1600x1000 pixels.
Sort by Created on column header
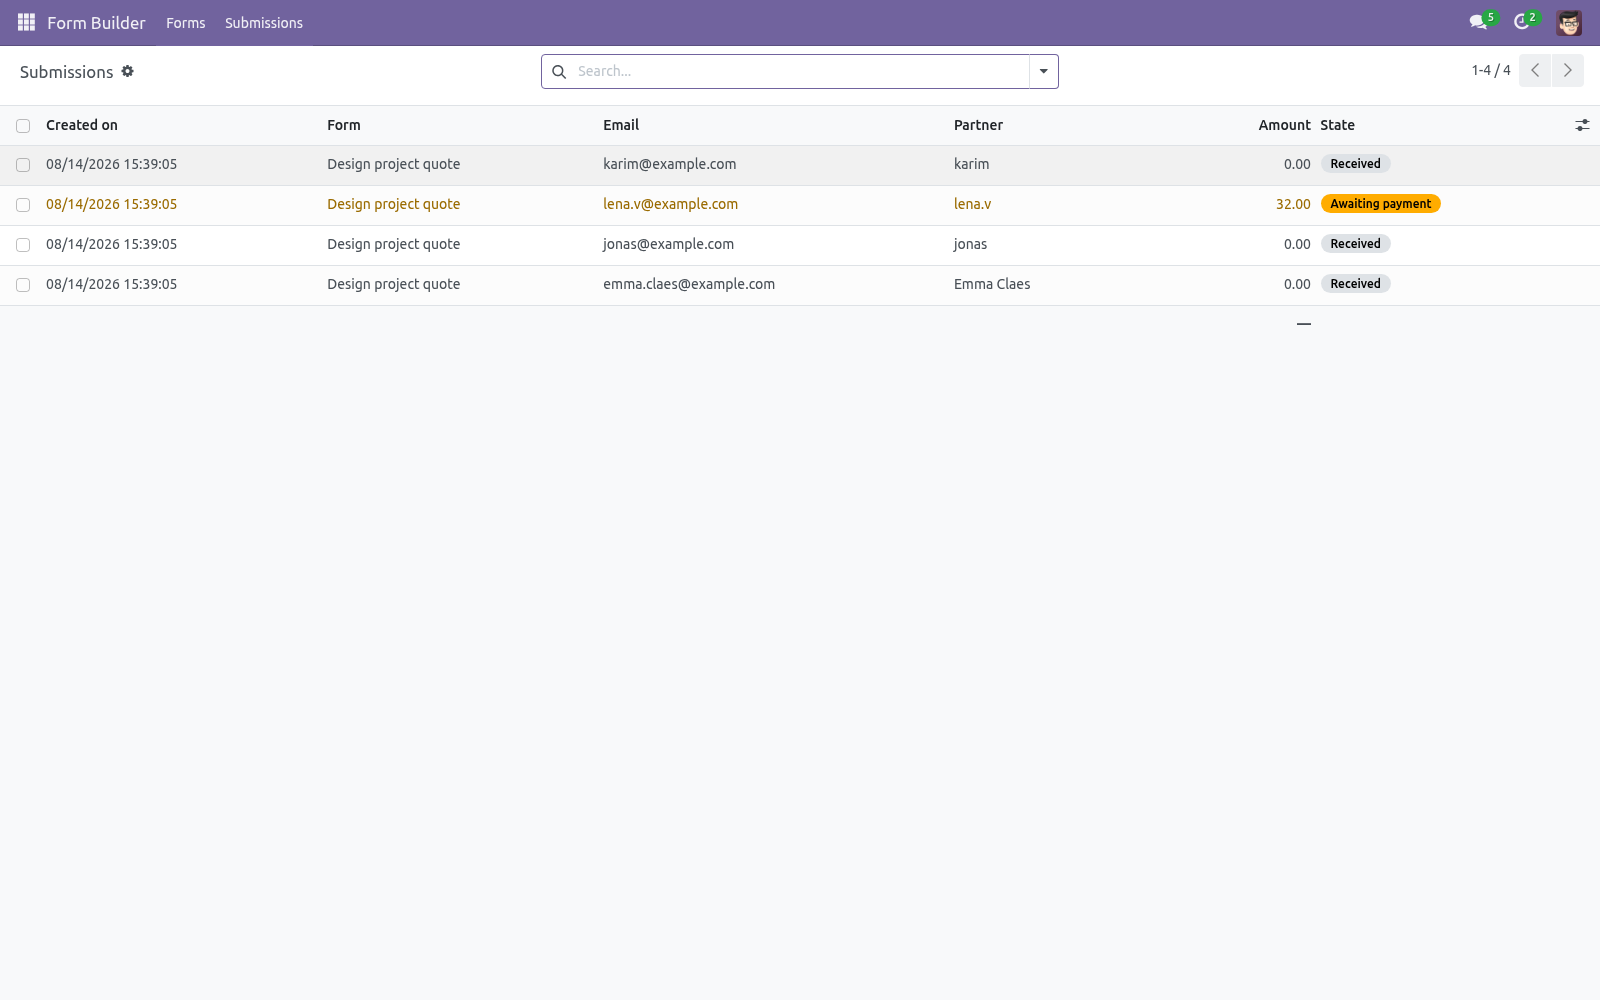point(82,125)
